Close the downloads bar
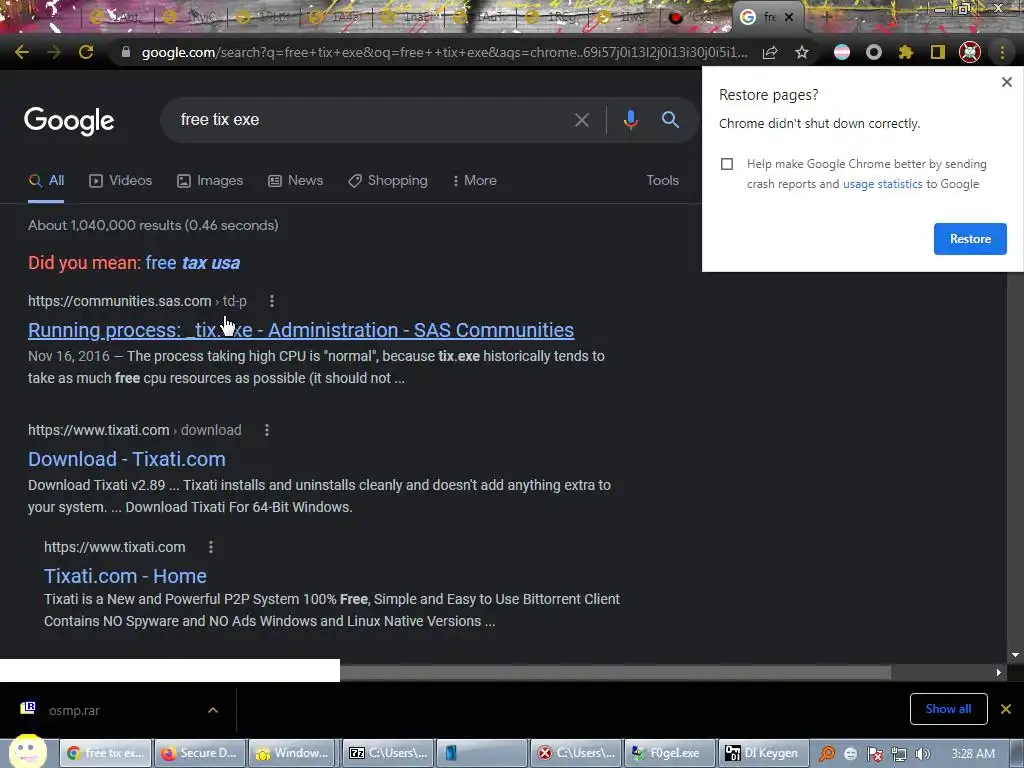The width and height of the screenshot is (1024, 768). point(1006,709)
